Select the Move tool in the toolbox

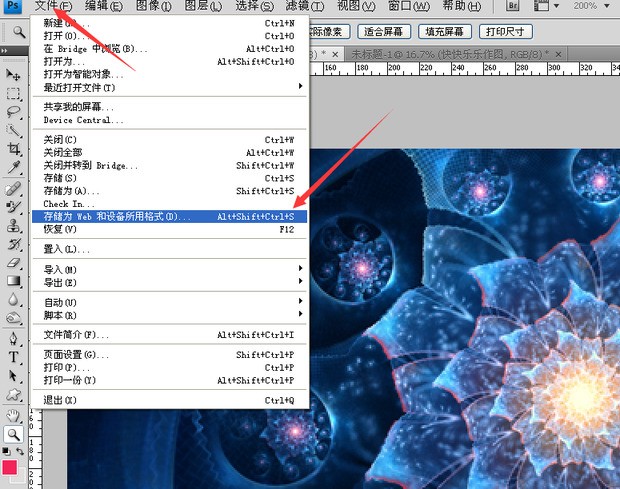pyautogui.click(x=14, y=75)
